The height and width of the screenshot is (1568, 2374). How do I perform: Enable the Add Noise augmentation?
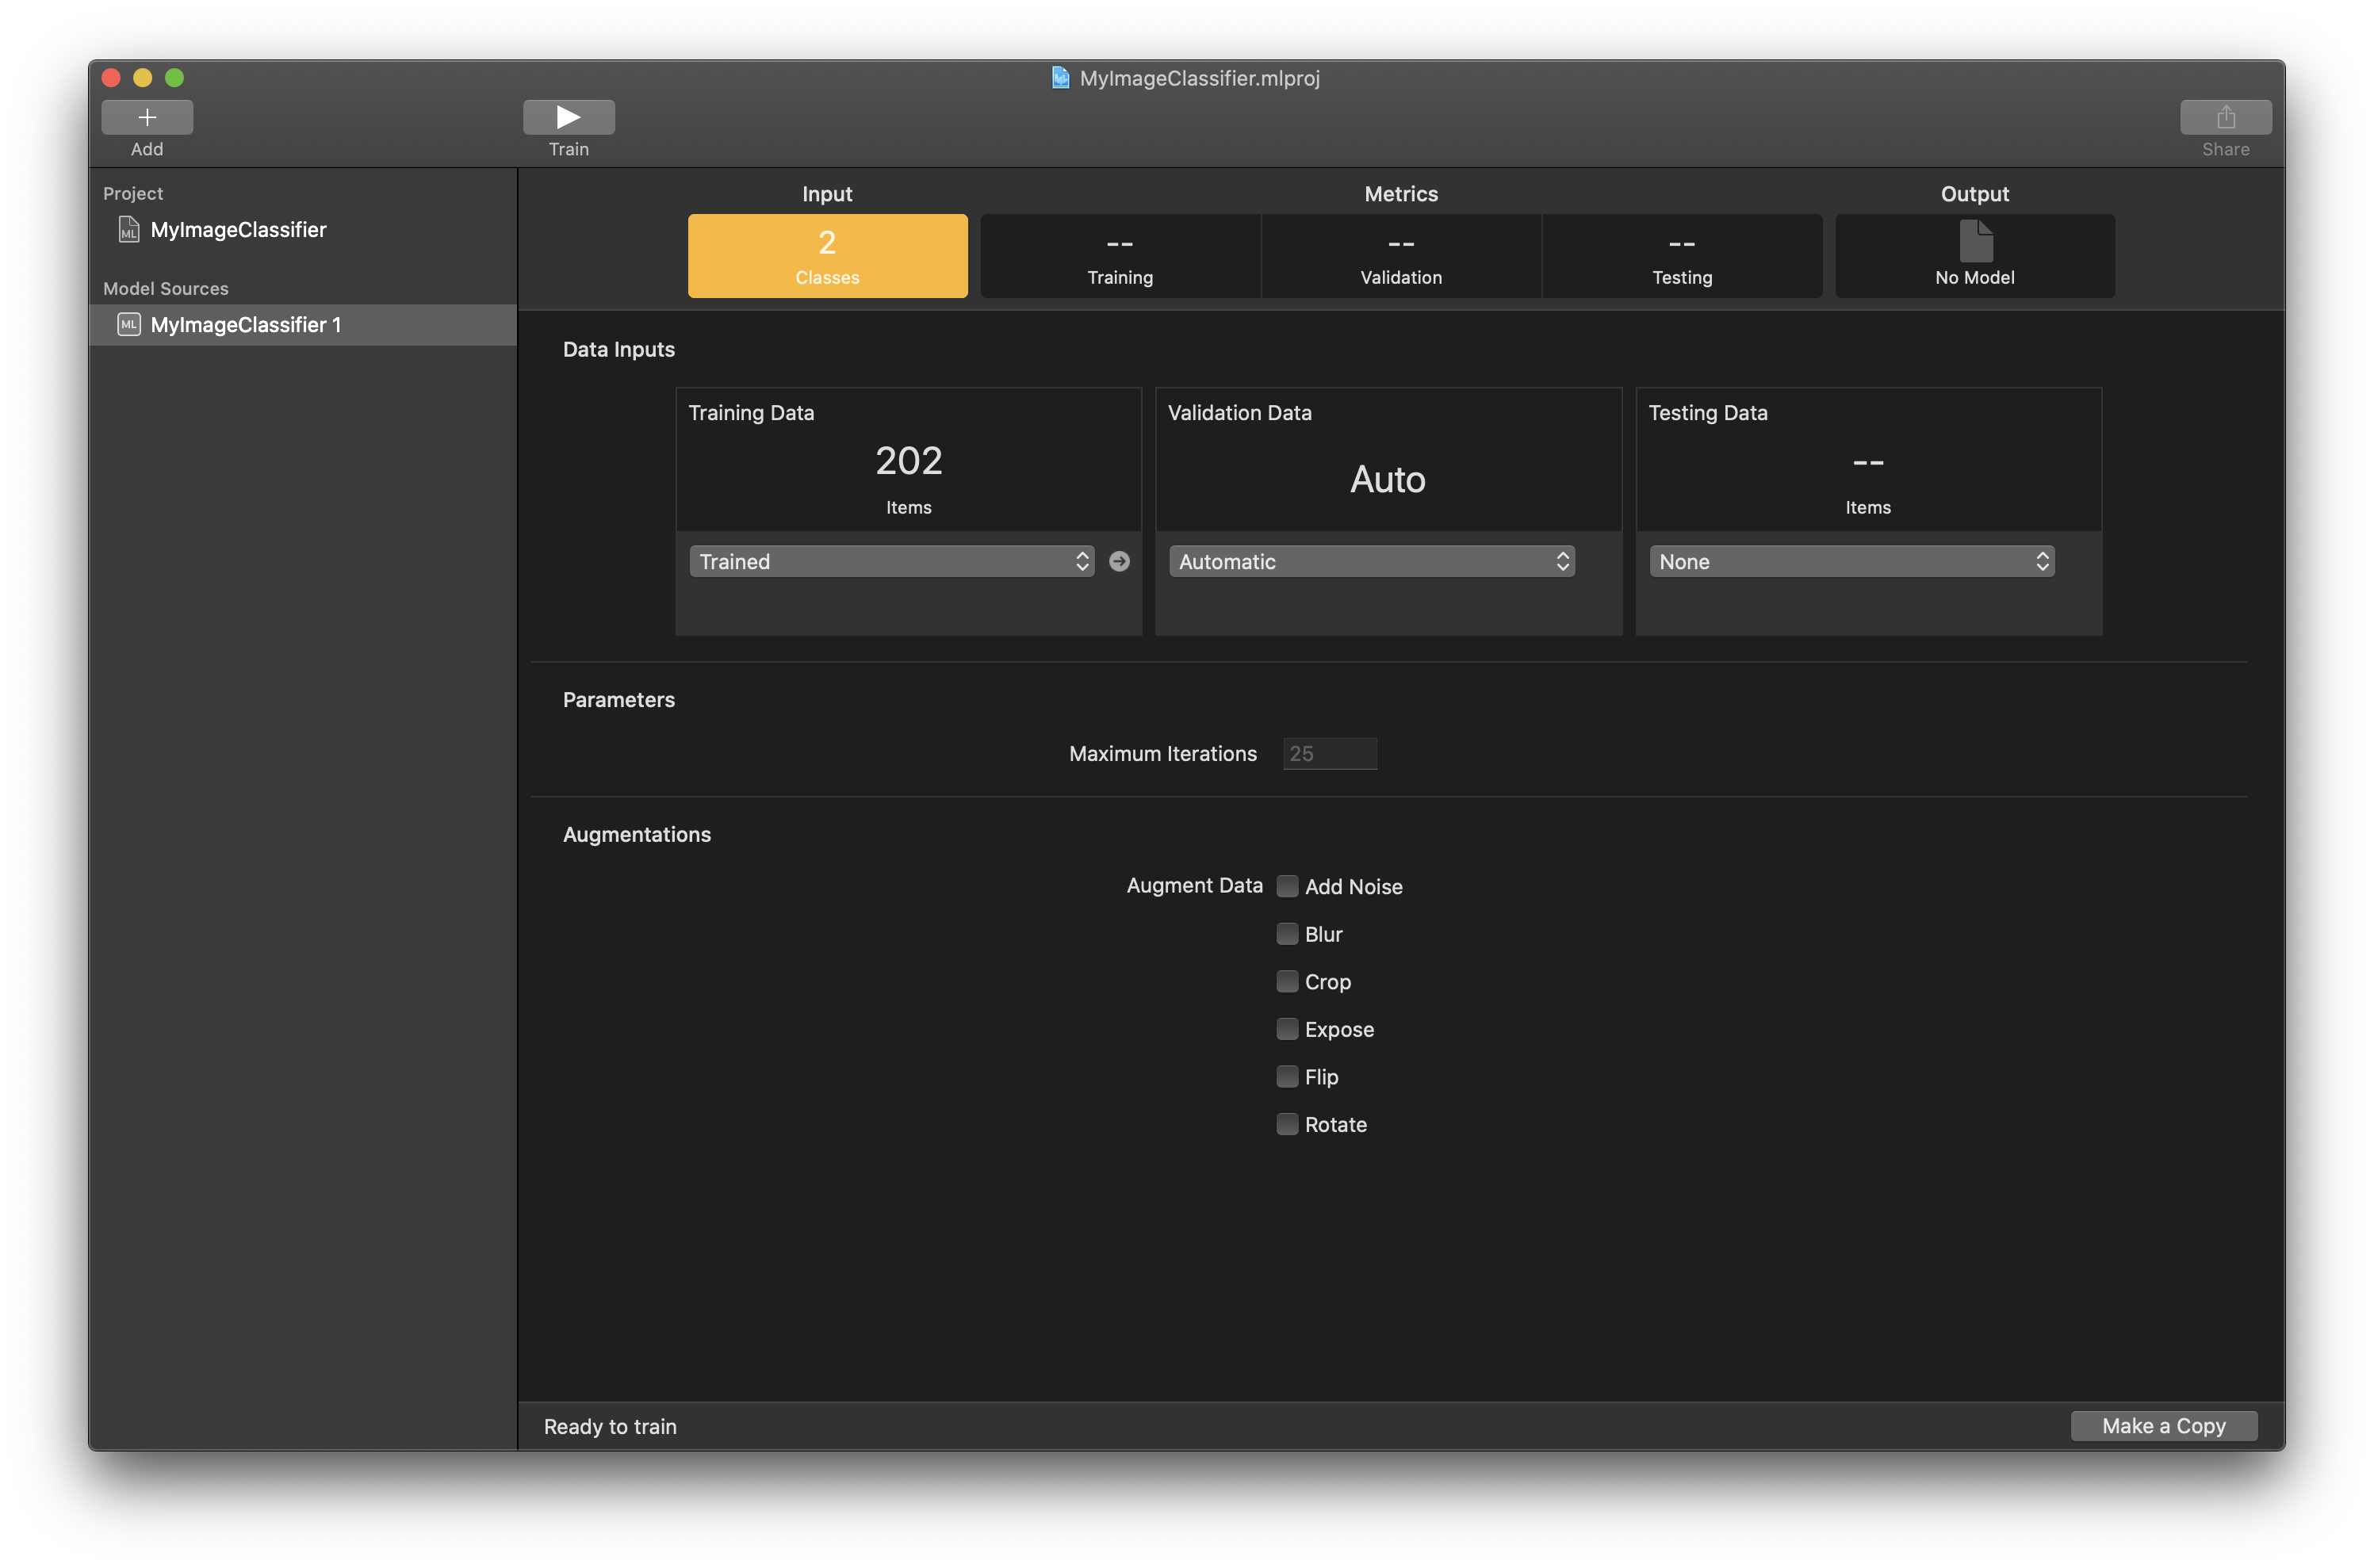[1287, 886]
